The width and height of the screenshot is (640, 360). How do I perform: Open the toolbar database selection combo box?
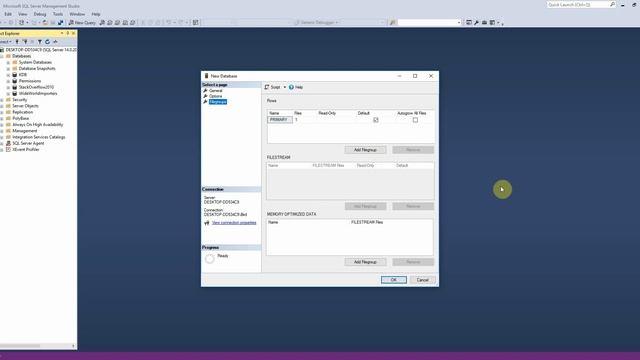(x=429, y=22)
